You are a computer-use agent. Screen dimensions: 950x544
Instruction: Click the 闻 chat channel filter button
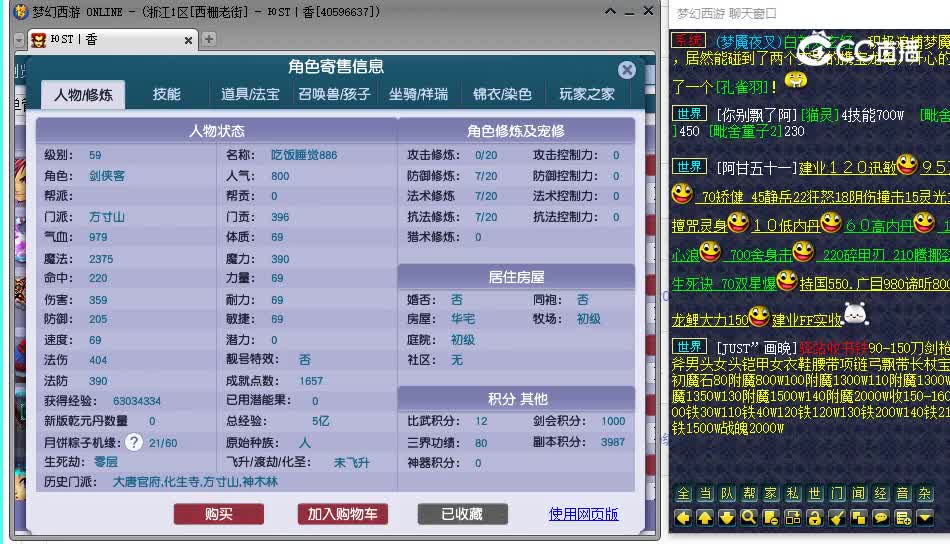tap(859, 494)
